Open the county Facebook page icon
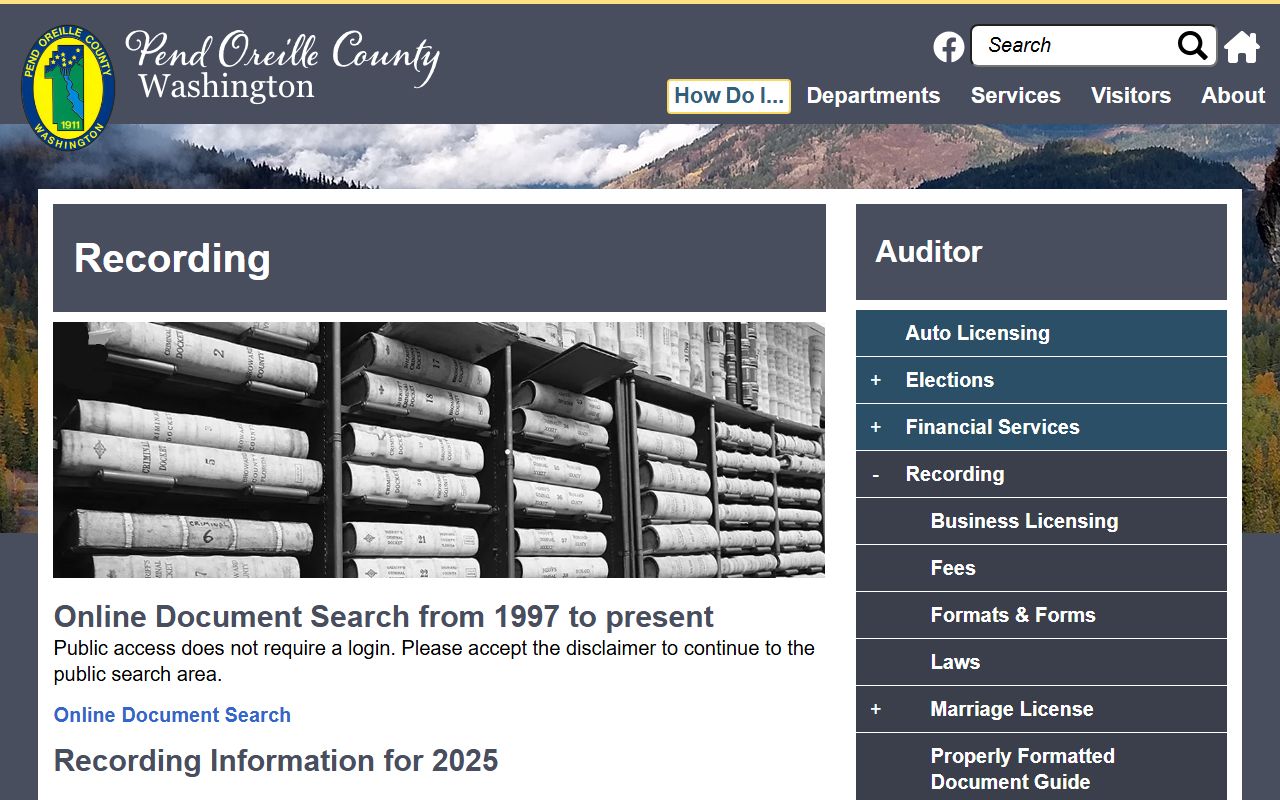This screenshot has height=800, width=1280. pyautogui.click(x=949, y=46)
